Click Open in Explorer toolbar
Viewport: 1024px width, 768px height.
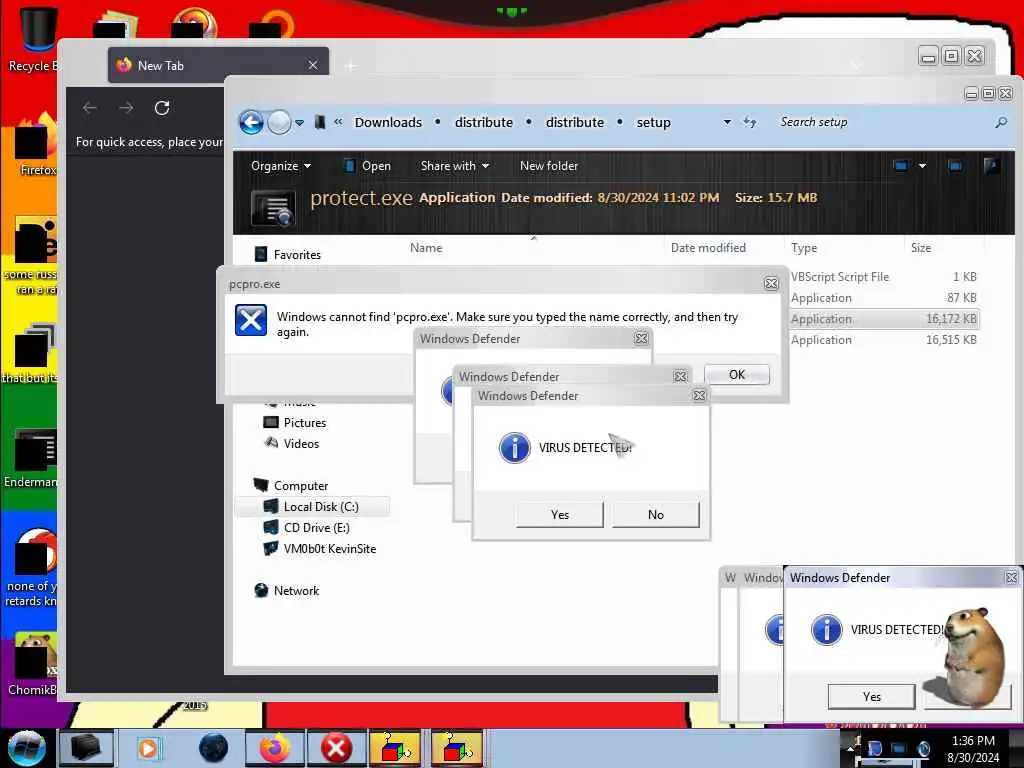[x=368, y=166]
